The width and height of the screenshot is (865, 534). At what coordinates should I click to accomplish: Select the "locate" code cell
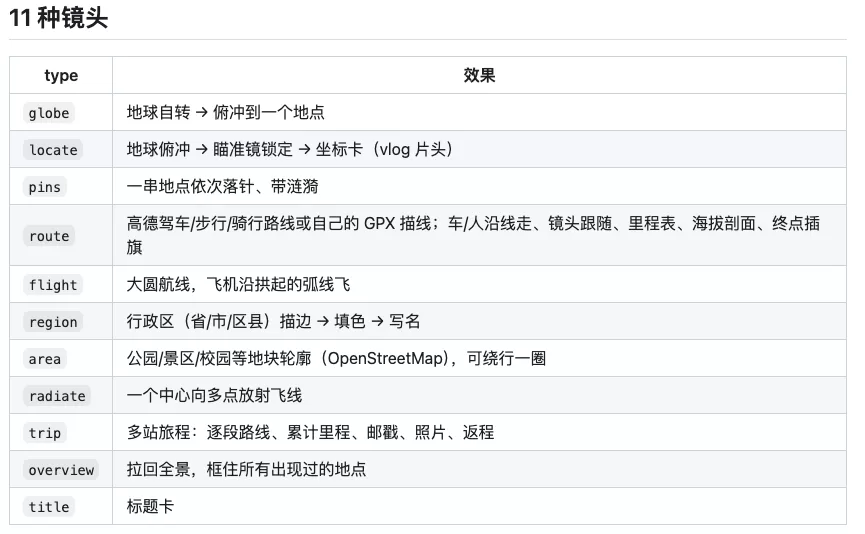[x=53, y=149]
